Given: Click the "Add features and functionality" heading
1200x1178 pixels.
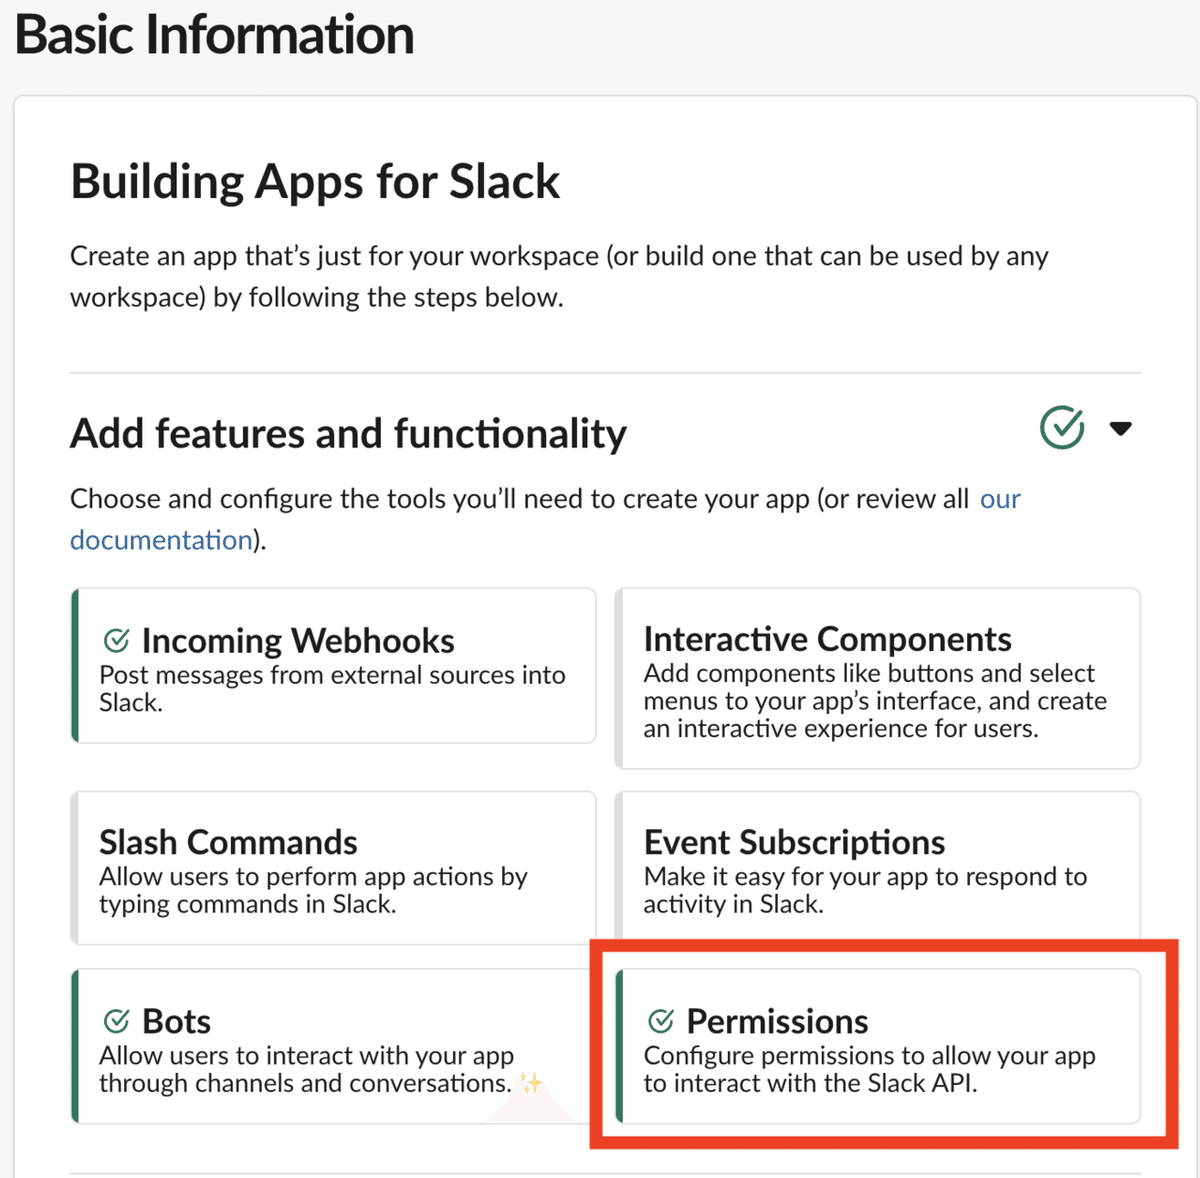Looking at the screenshot, I should pos(348,434).
